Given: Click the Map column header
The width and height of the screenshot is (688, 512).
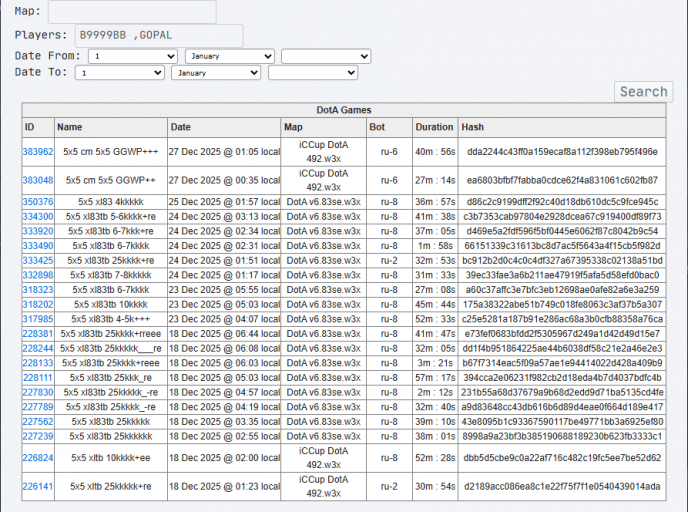Looking at the screenshot, I should pos(323,127).
